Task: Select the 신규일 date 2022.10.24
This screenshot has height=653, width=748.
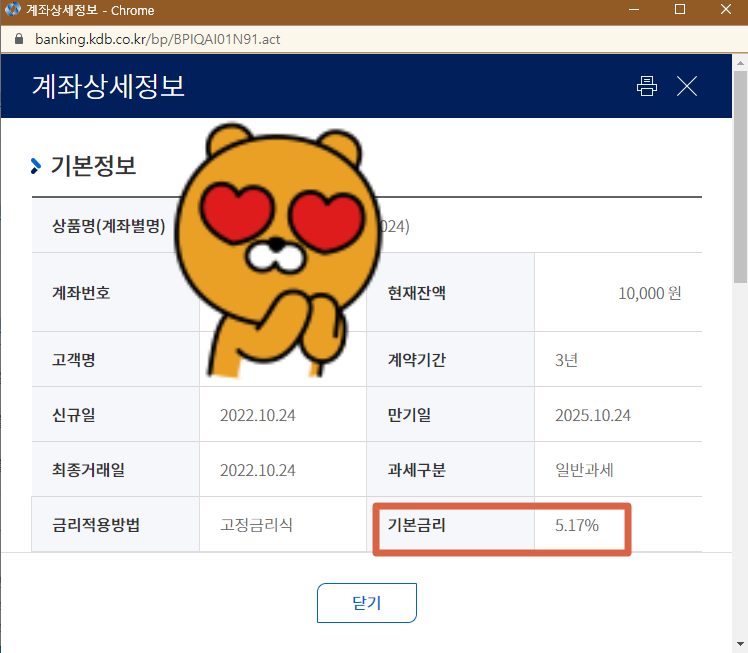Action: (x=258, y=415)
